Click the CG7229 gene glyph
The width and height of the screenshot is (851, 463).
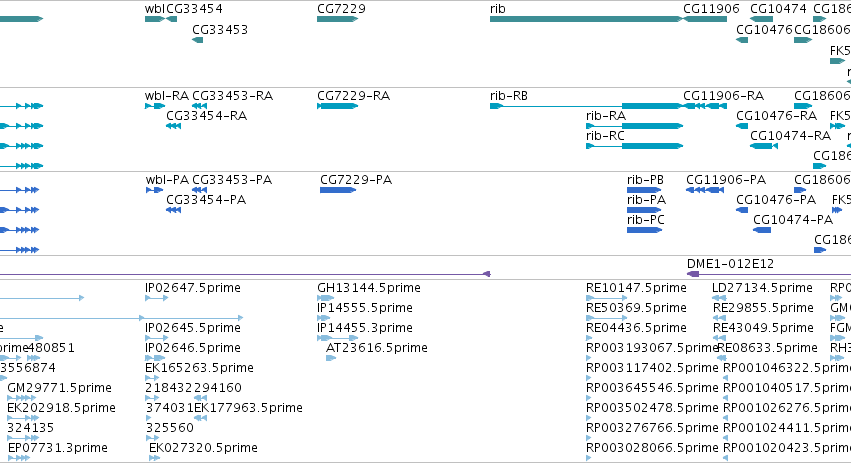tap(338, 19)
